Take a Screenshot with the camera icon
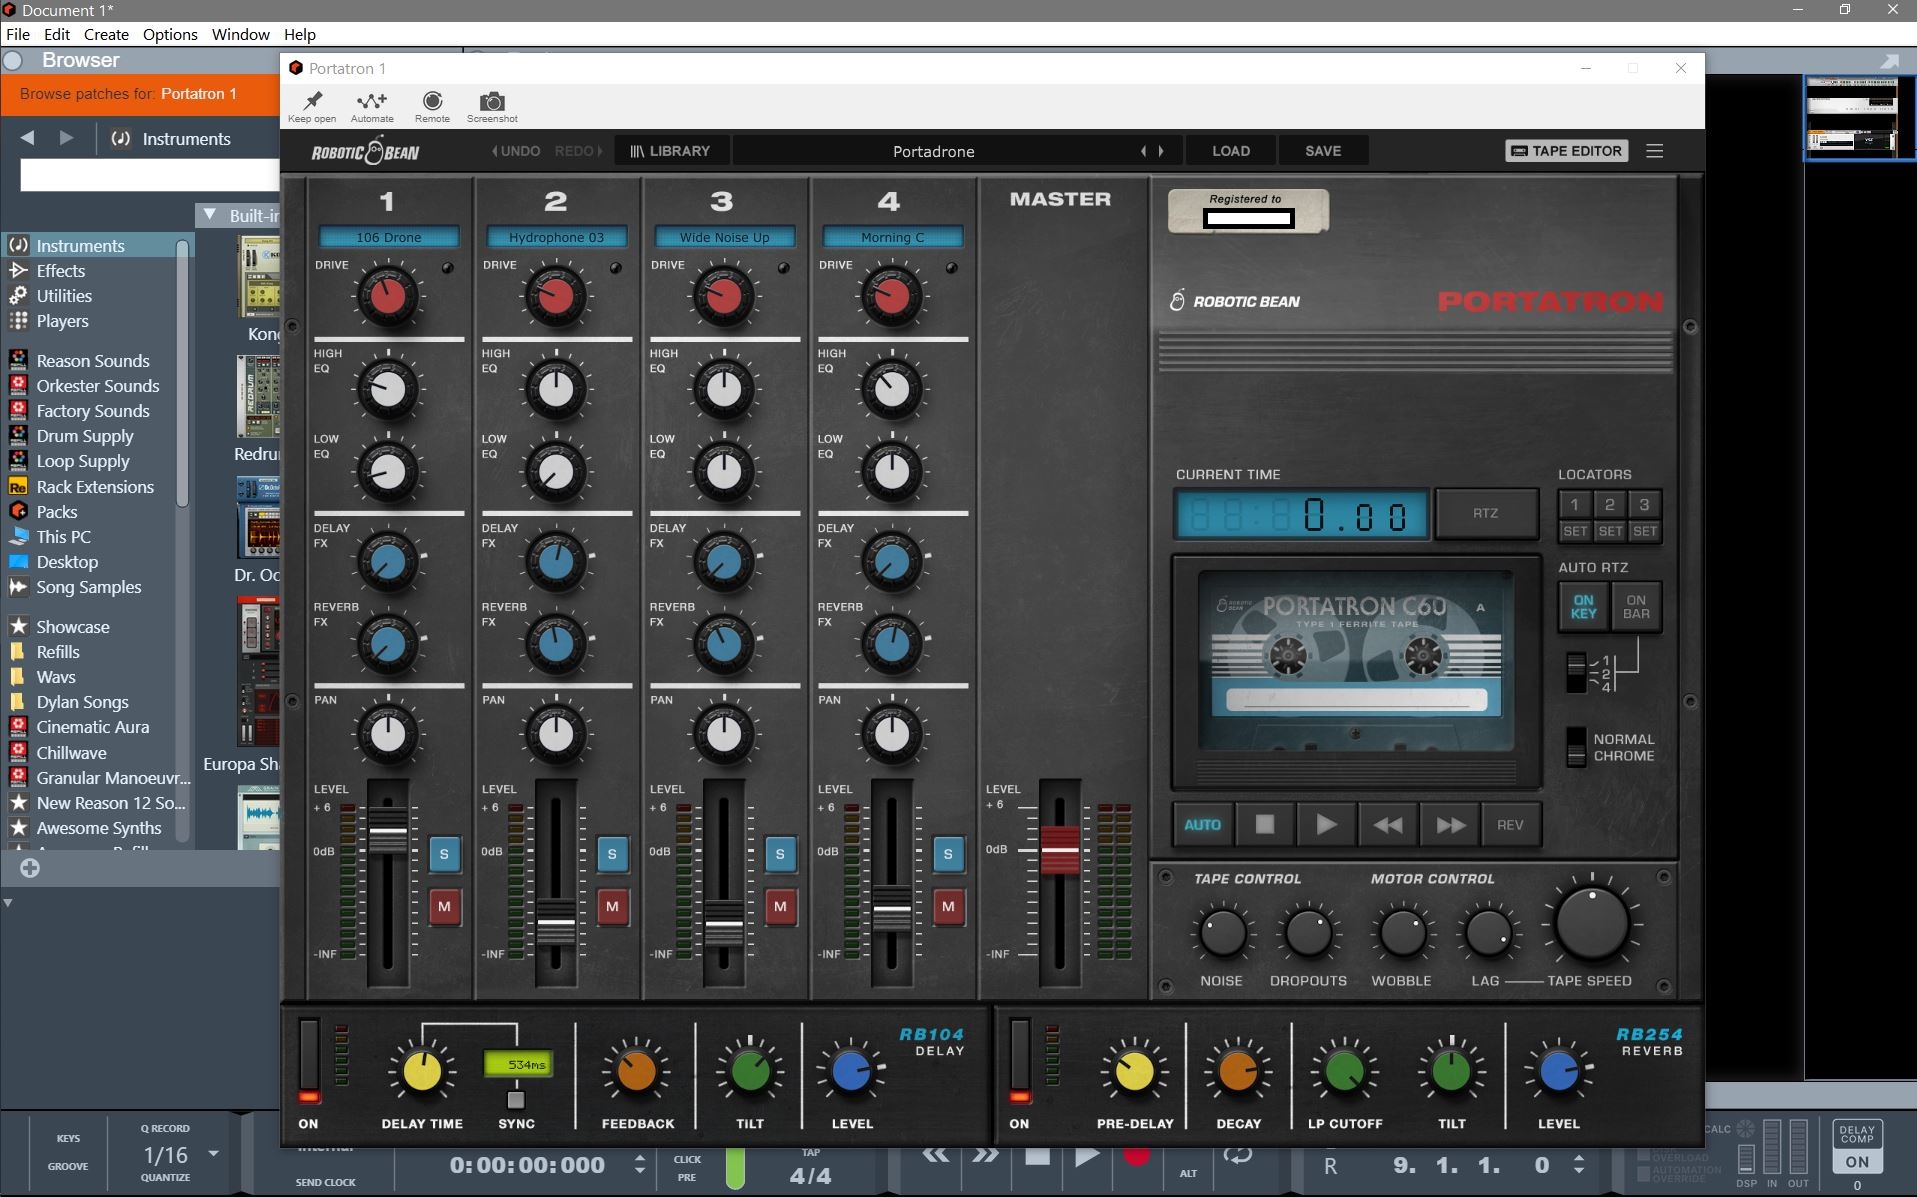1917x1197 pixels. (x=492, y=101)
